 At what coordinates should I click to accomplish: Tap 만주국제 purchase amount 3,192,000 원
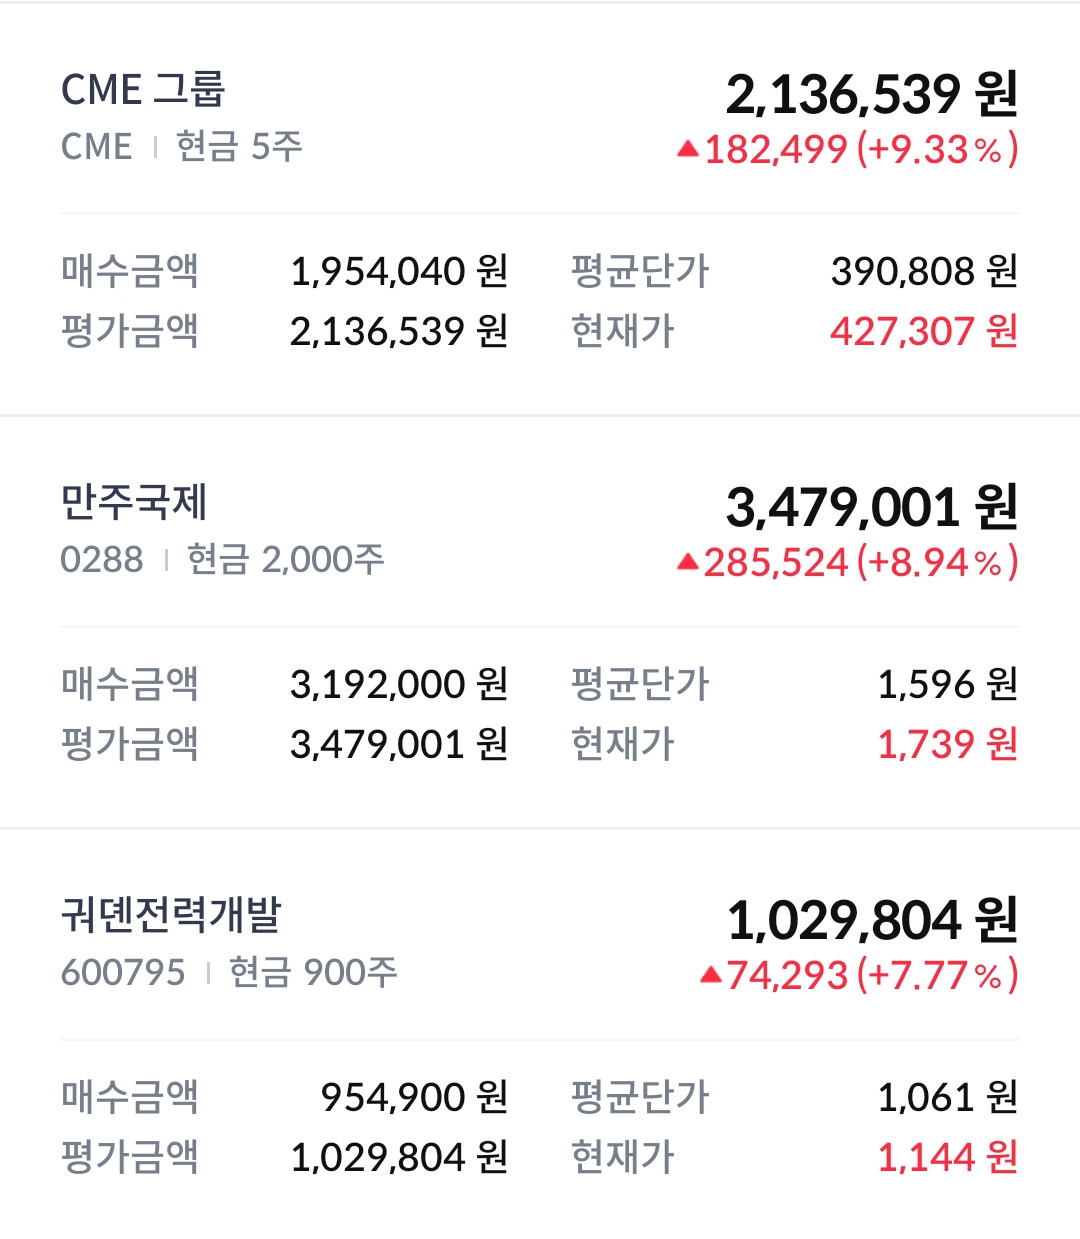(399, 684)
